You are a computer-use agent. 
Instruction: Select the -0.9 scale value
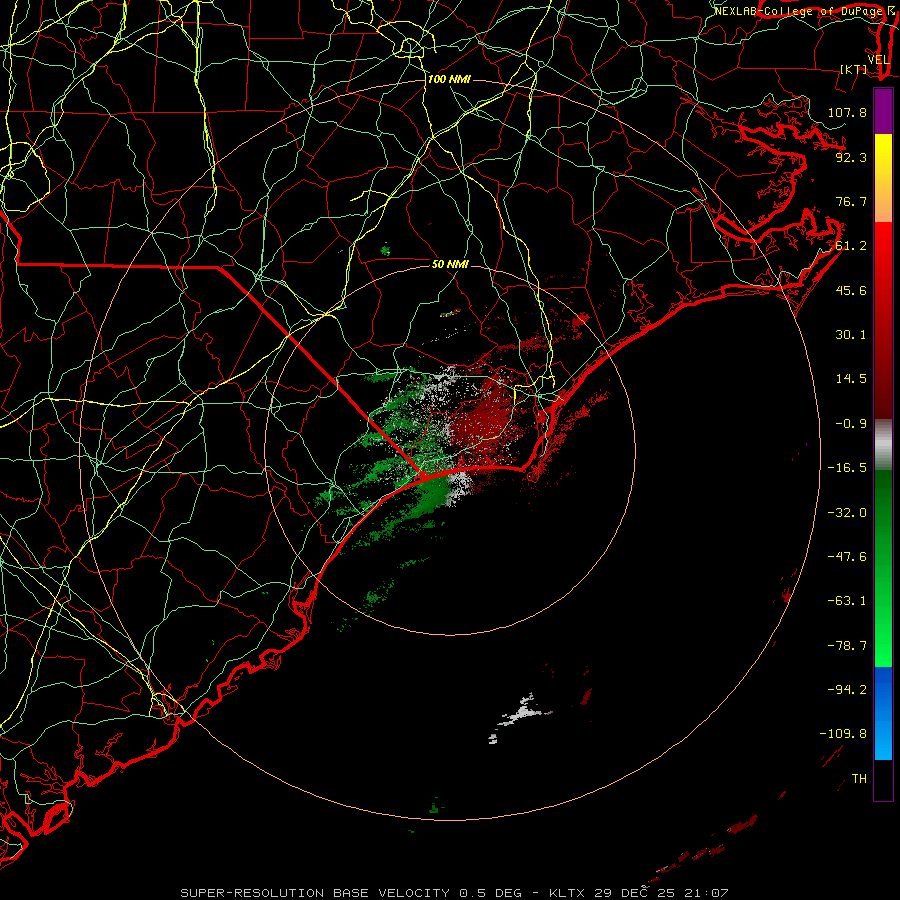point(851,424)
